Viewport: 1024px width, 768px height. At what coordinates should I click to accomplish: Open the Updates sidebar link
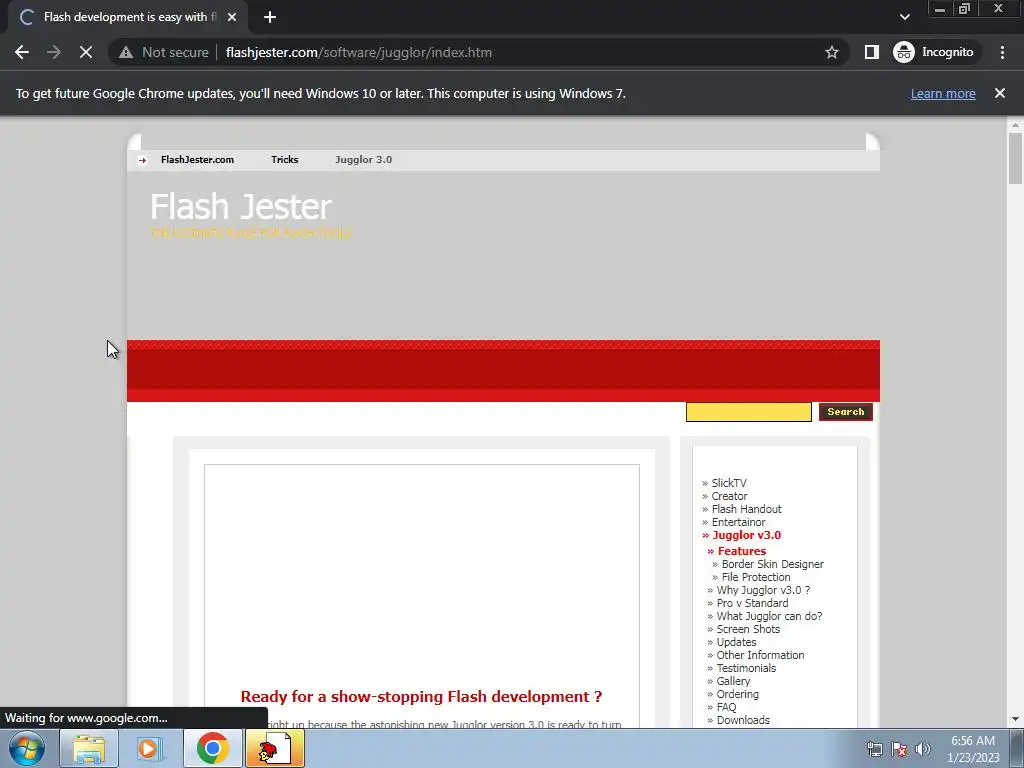[737, 642]
